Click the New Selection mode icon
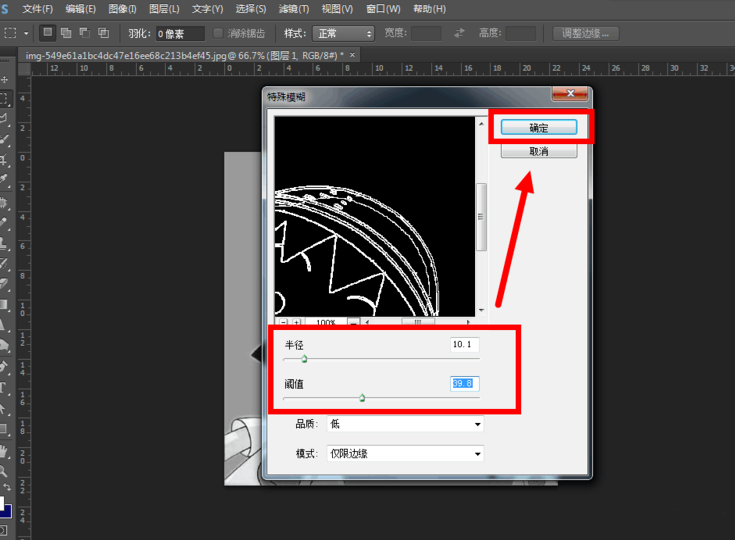735x540 pixels. pos(48,33)
